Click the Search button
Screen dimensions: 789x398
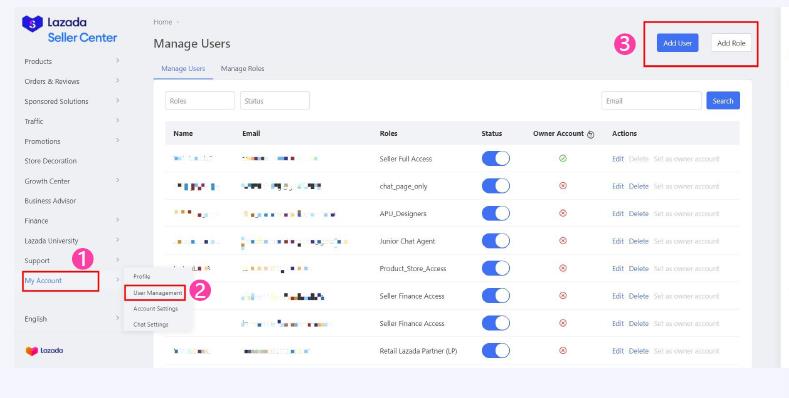(723, 101)
